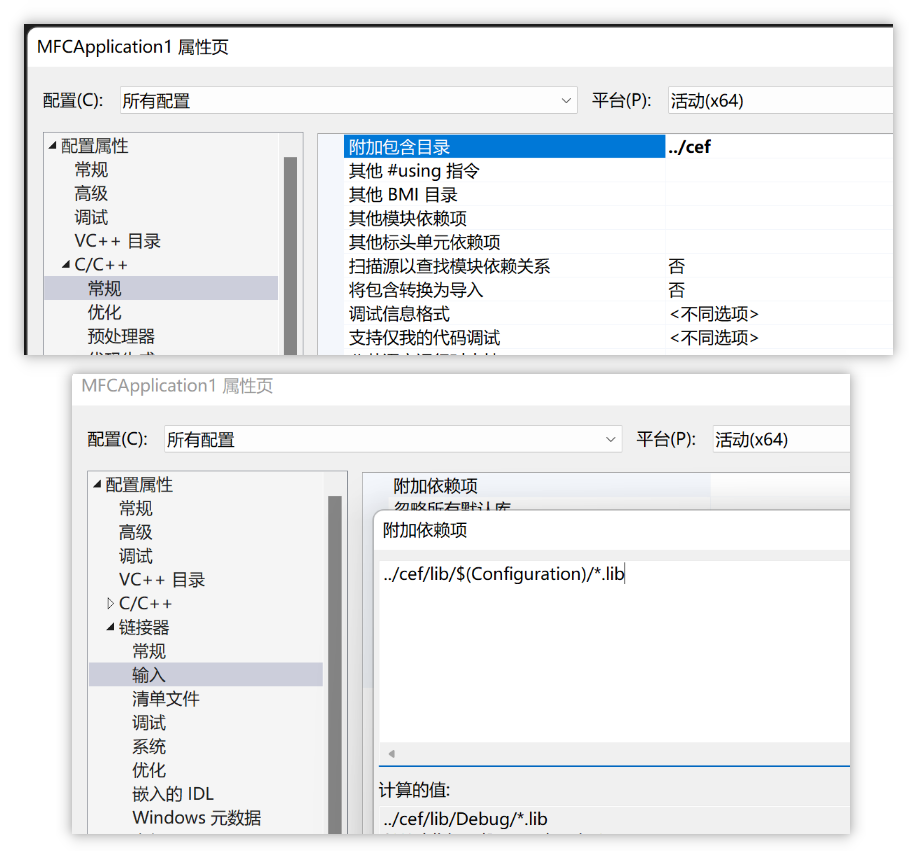Screen dimensions: 917x851
Task: Select 清单文件 under 链接器
Action: [x=166, y=699]
